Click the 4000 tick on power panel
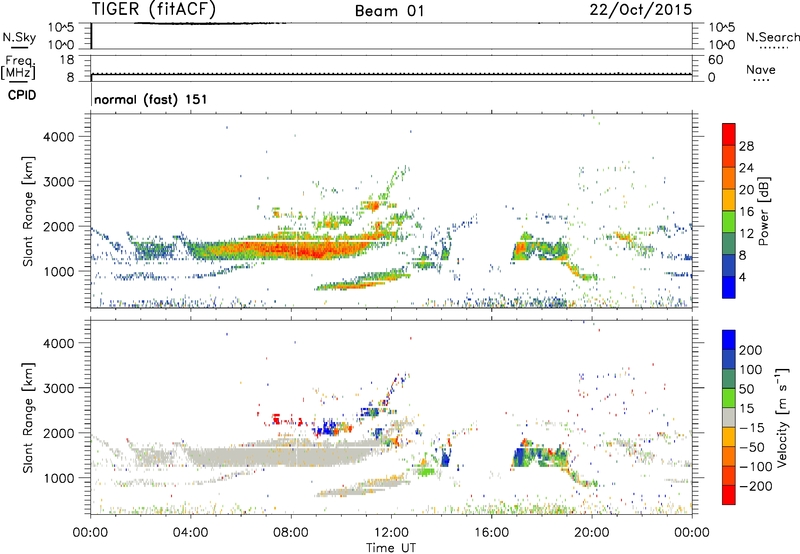 59,137
